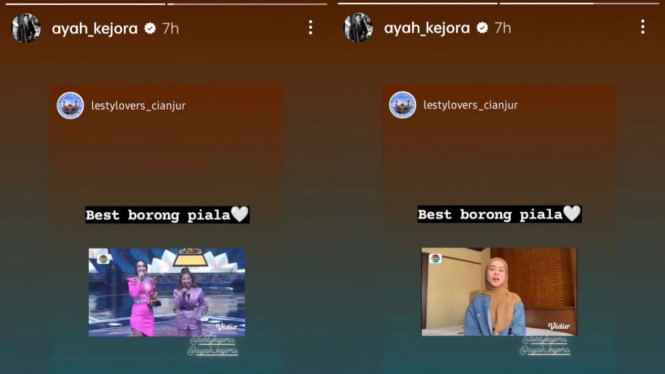Viewport: 665px width, 374px height.
Task: Tap 'Best borong piala' caption in left story
Action: [x=167, y=215]
